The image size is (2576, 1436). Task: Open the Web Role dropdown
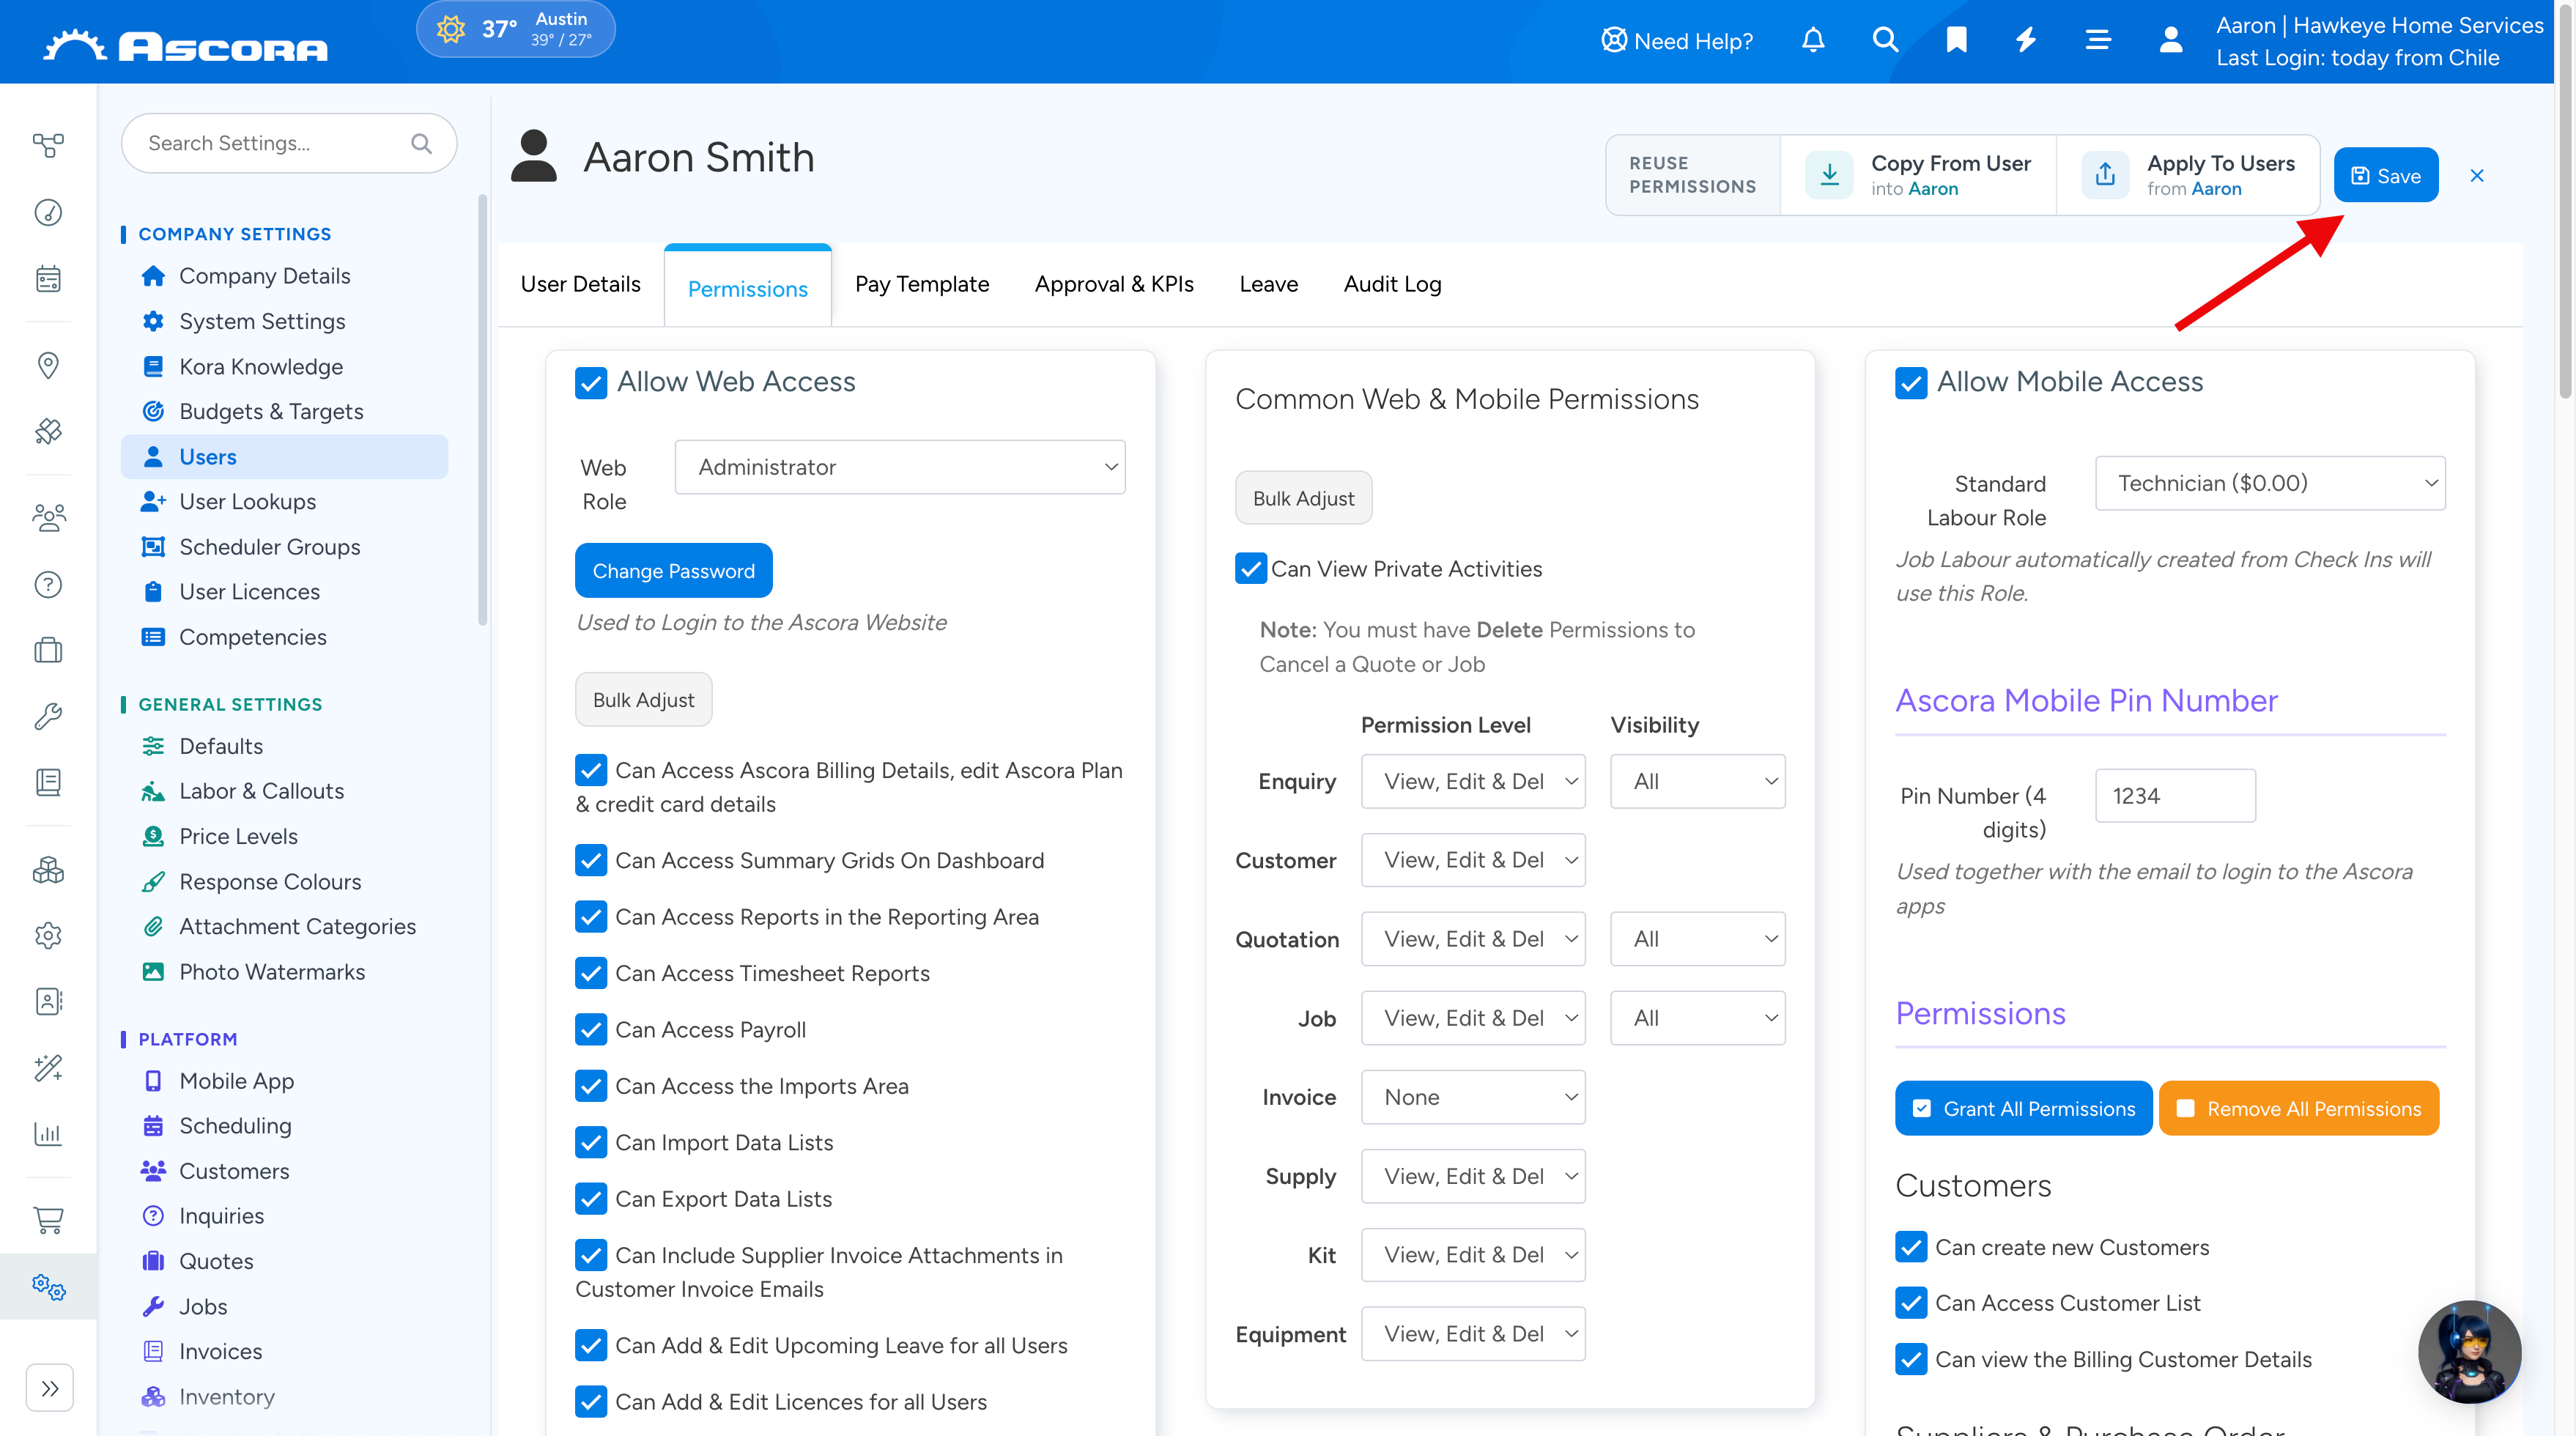(900, 467)
